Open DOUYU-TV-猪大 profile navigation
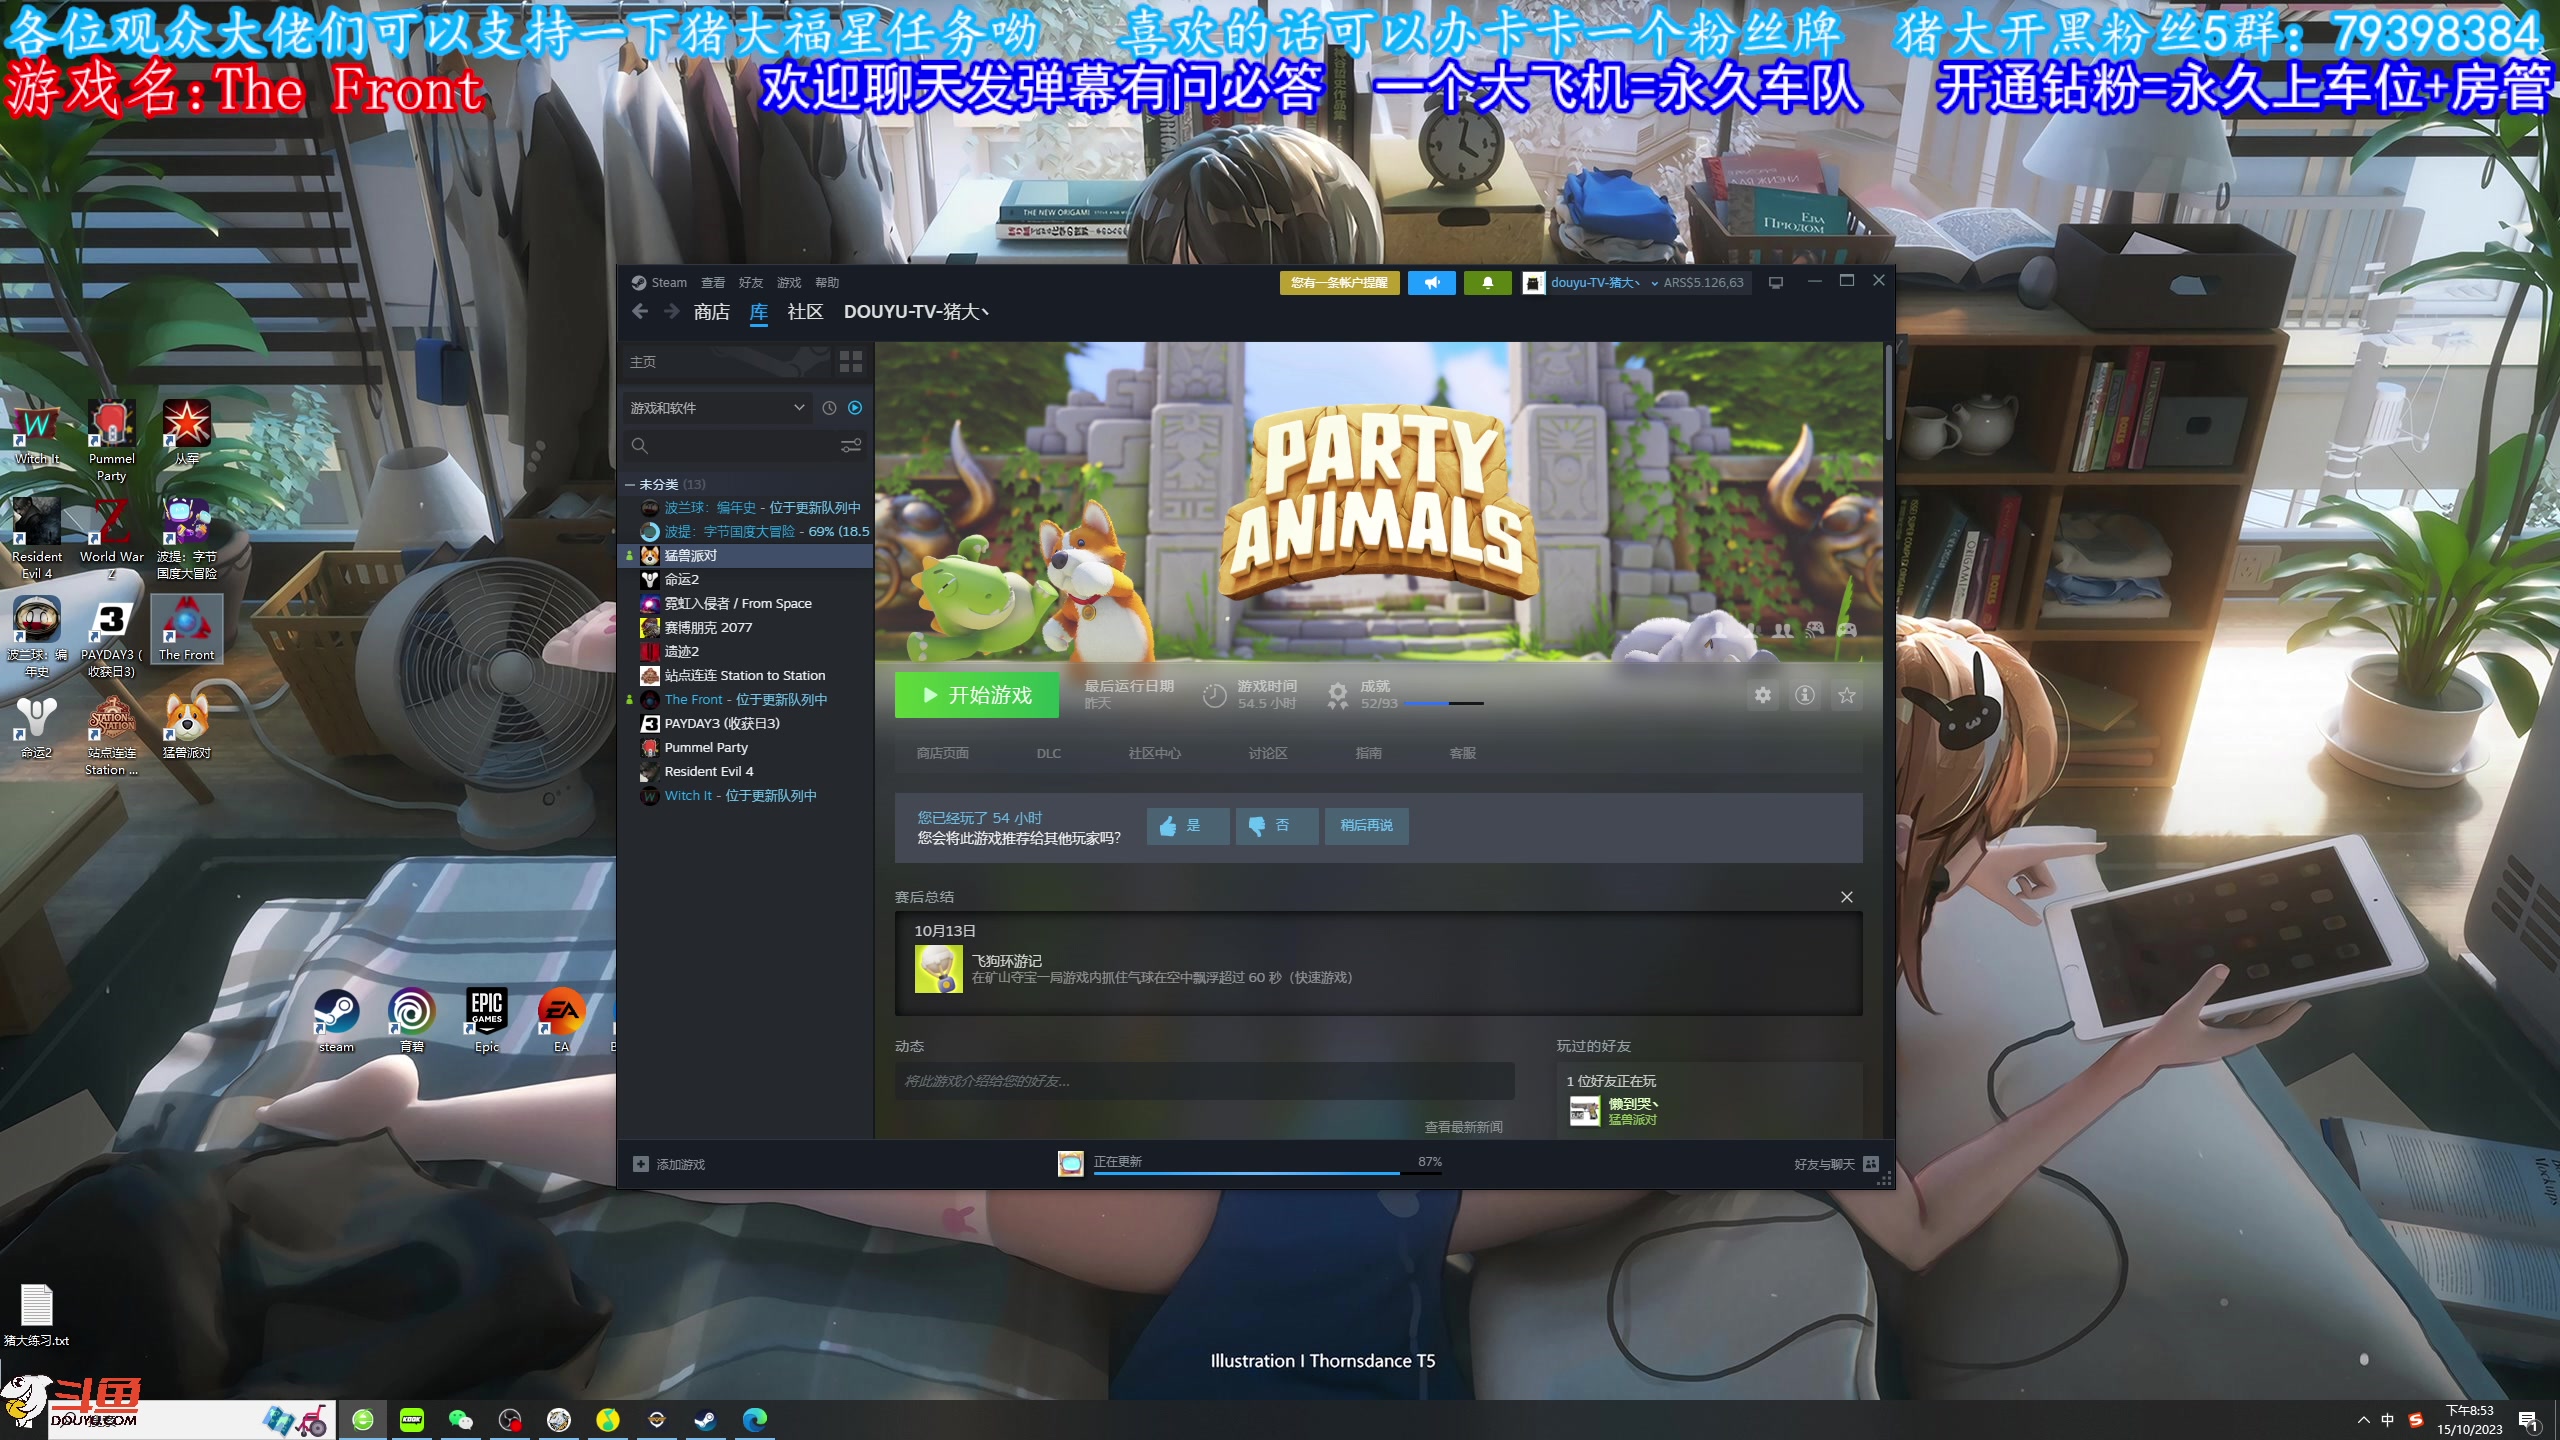 pyautogui.click(x=917, y=312)
